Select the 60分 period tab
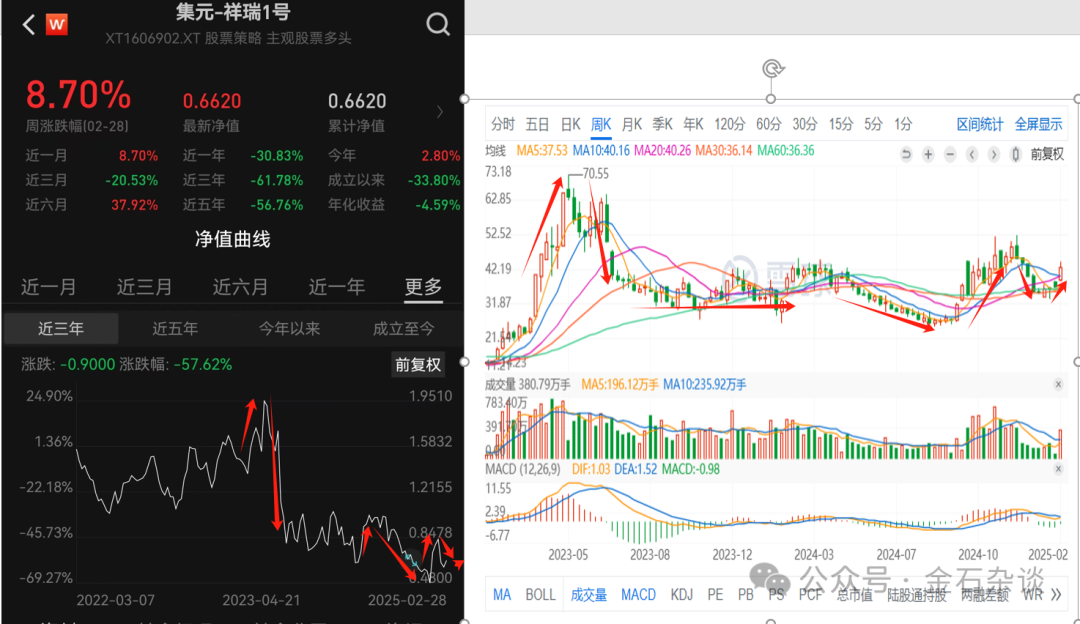 click(x=769, y=124)
